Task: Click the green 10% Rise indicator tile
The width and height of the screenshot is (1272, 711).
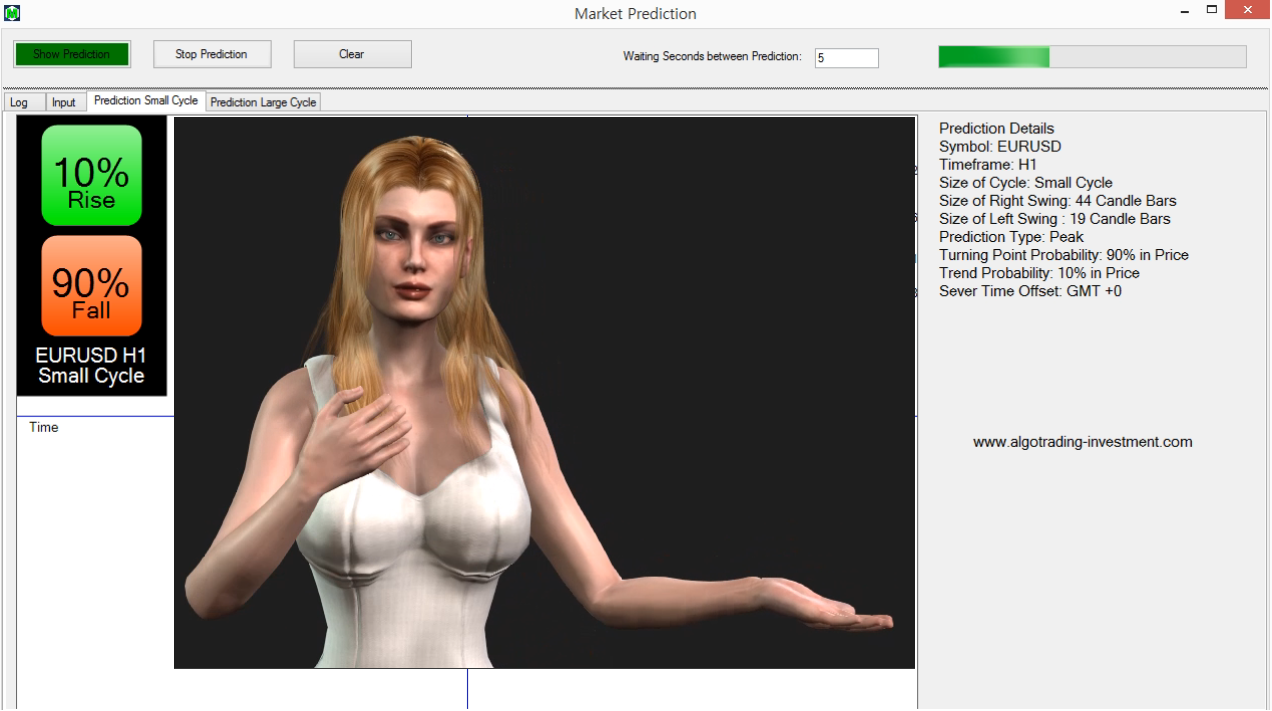Action: [x=91, y=176]
